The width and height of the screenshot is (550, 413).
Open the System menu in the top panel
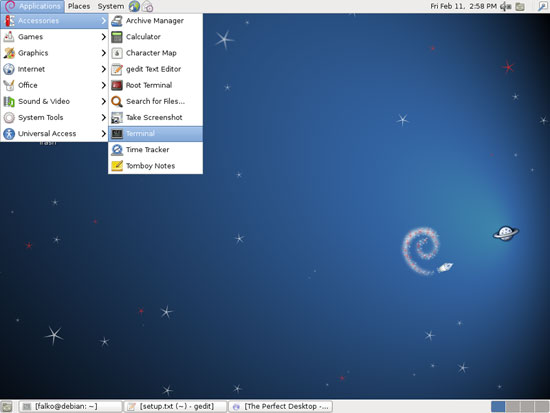(110, 6)
